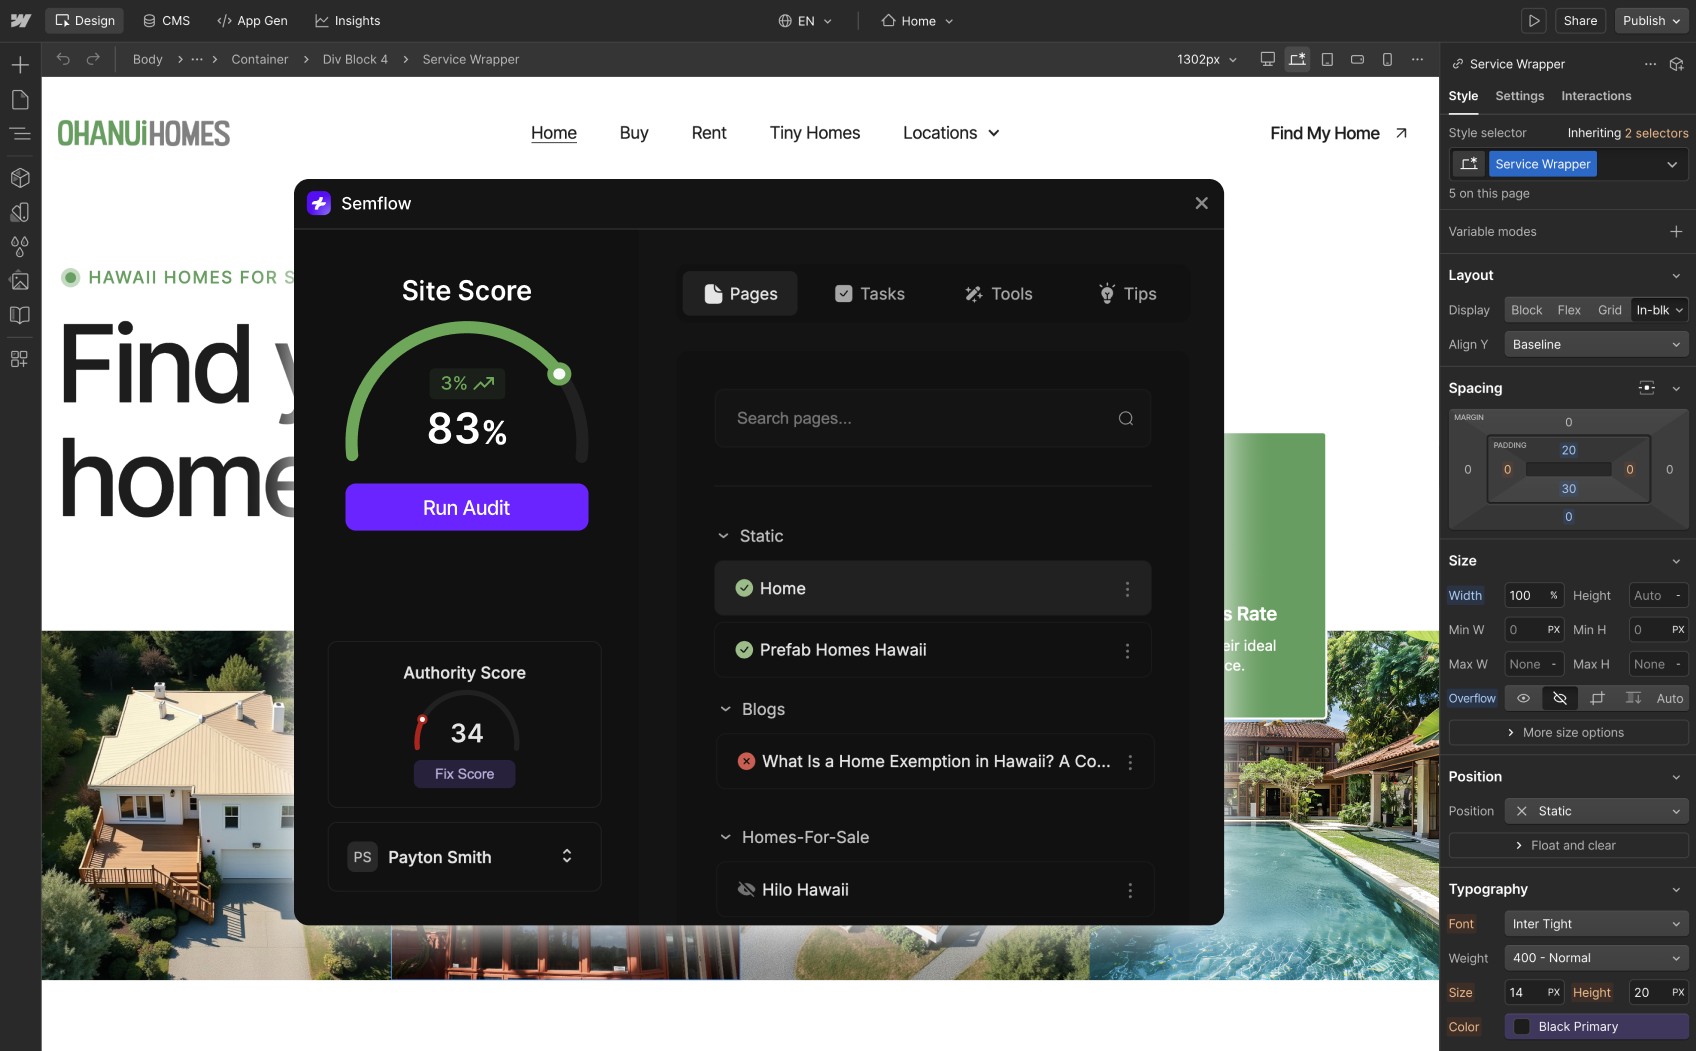Set overflow to Auto
The image size is (1696, 1051).
click(x=1670, y=698)
